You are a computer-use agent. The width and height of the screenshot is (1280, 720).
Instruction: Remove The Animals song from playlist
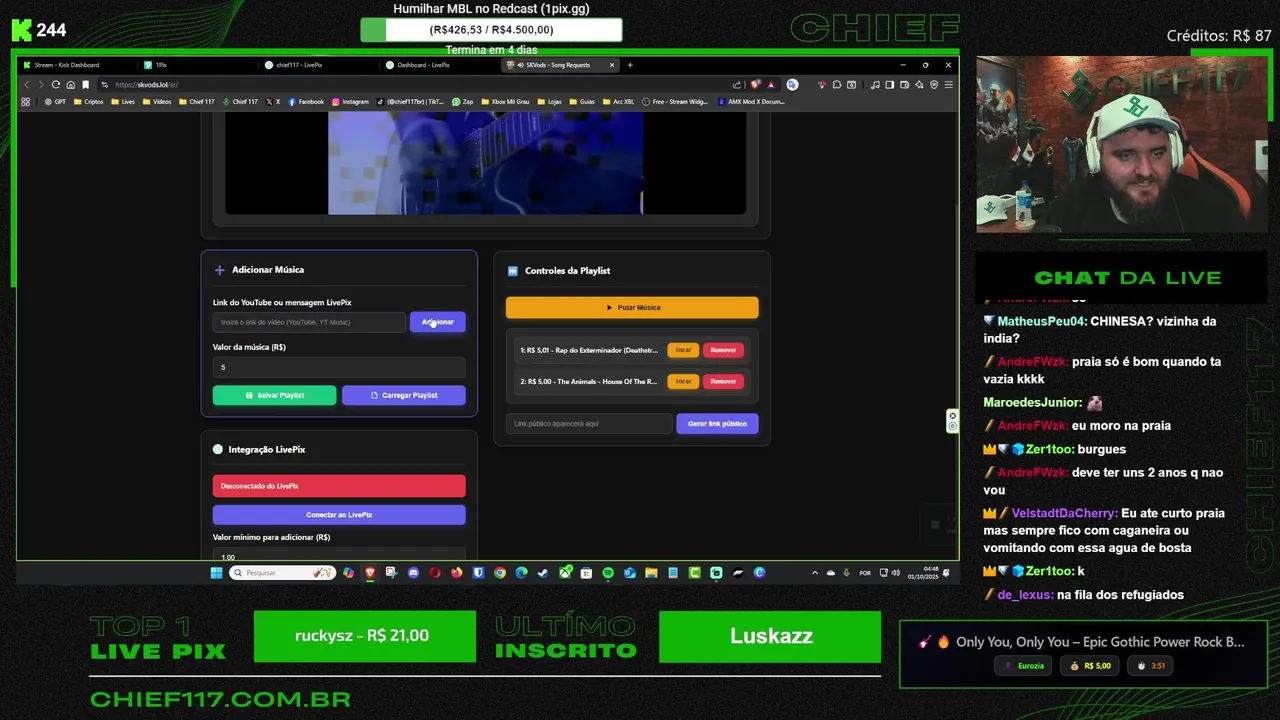(723, 381)
